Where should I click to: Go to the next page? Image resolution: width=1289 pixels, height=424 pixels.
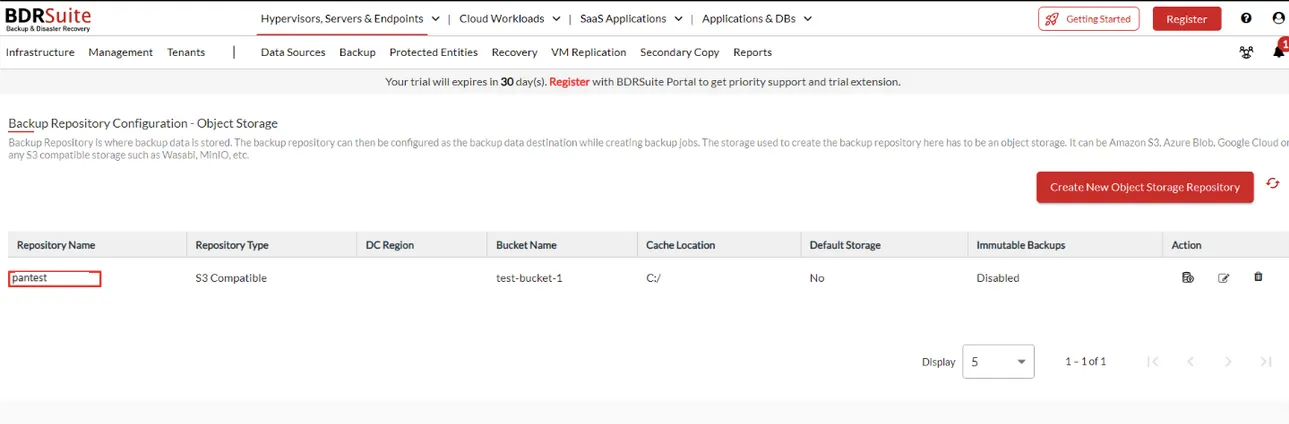pos(1228,361)
